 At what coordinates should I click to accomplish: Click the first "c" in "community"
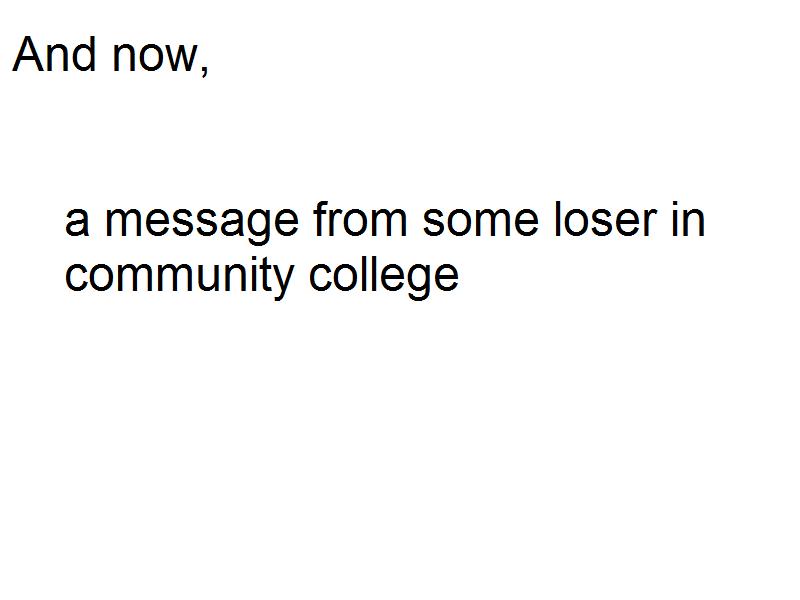point(76,277)
